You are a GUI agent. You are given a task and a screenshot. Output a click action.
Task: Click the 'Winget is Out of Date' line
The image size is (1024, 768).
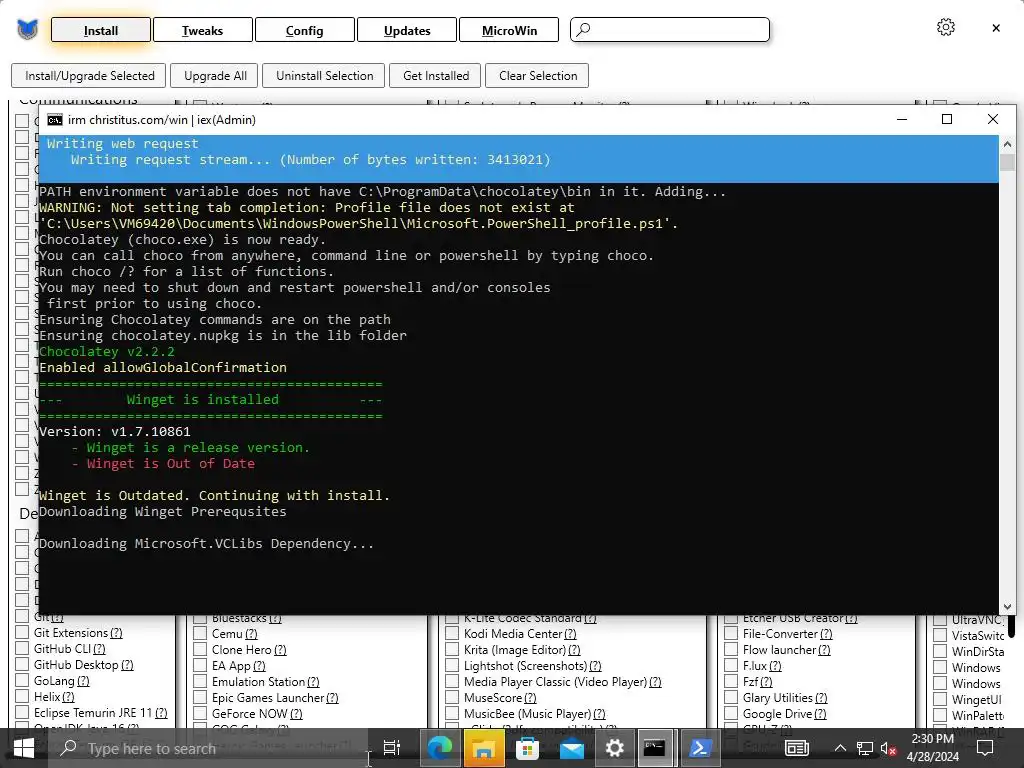pos(163,464)
